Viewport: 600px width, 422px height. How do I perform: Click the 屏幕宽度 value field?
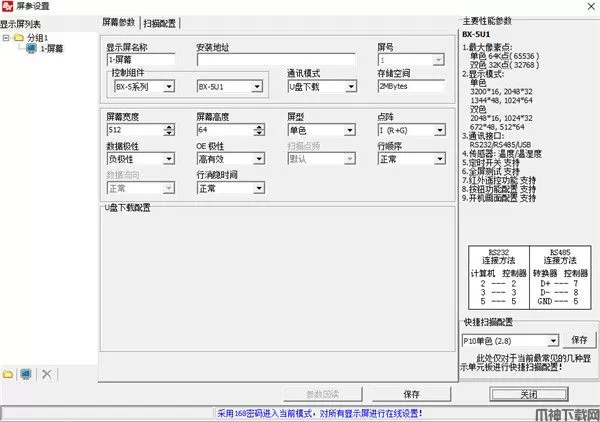135,130
